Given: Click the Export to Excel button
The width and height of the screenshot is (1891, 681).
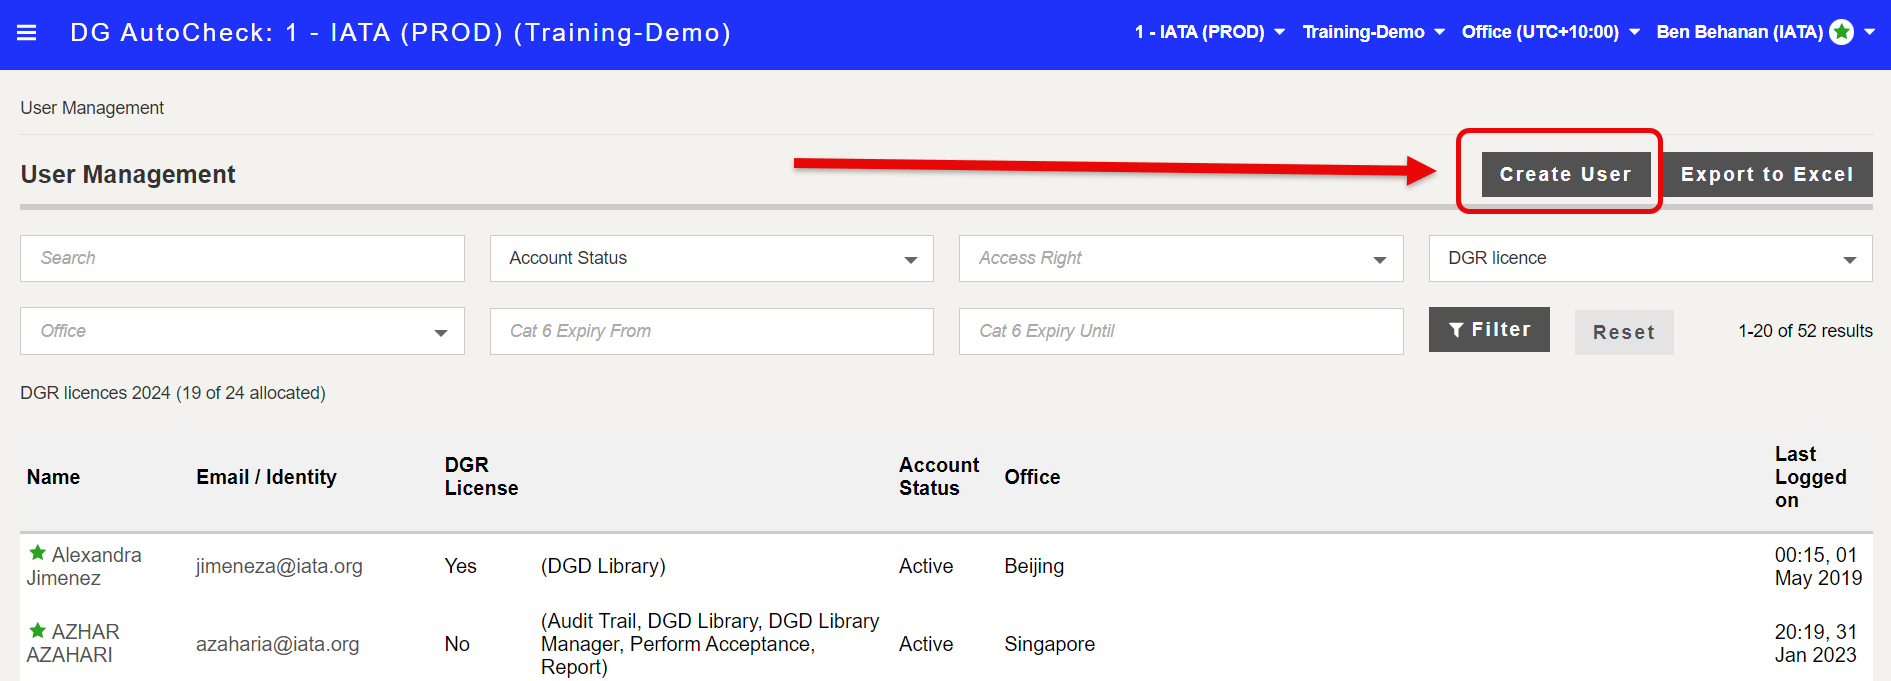Looking at the screenshot, I should (x=1766, y=174).
